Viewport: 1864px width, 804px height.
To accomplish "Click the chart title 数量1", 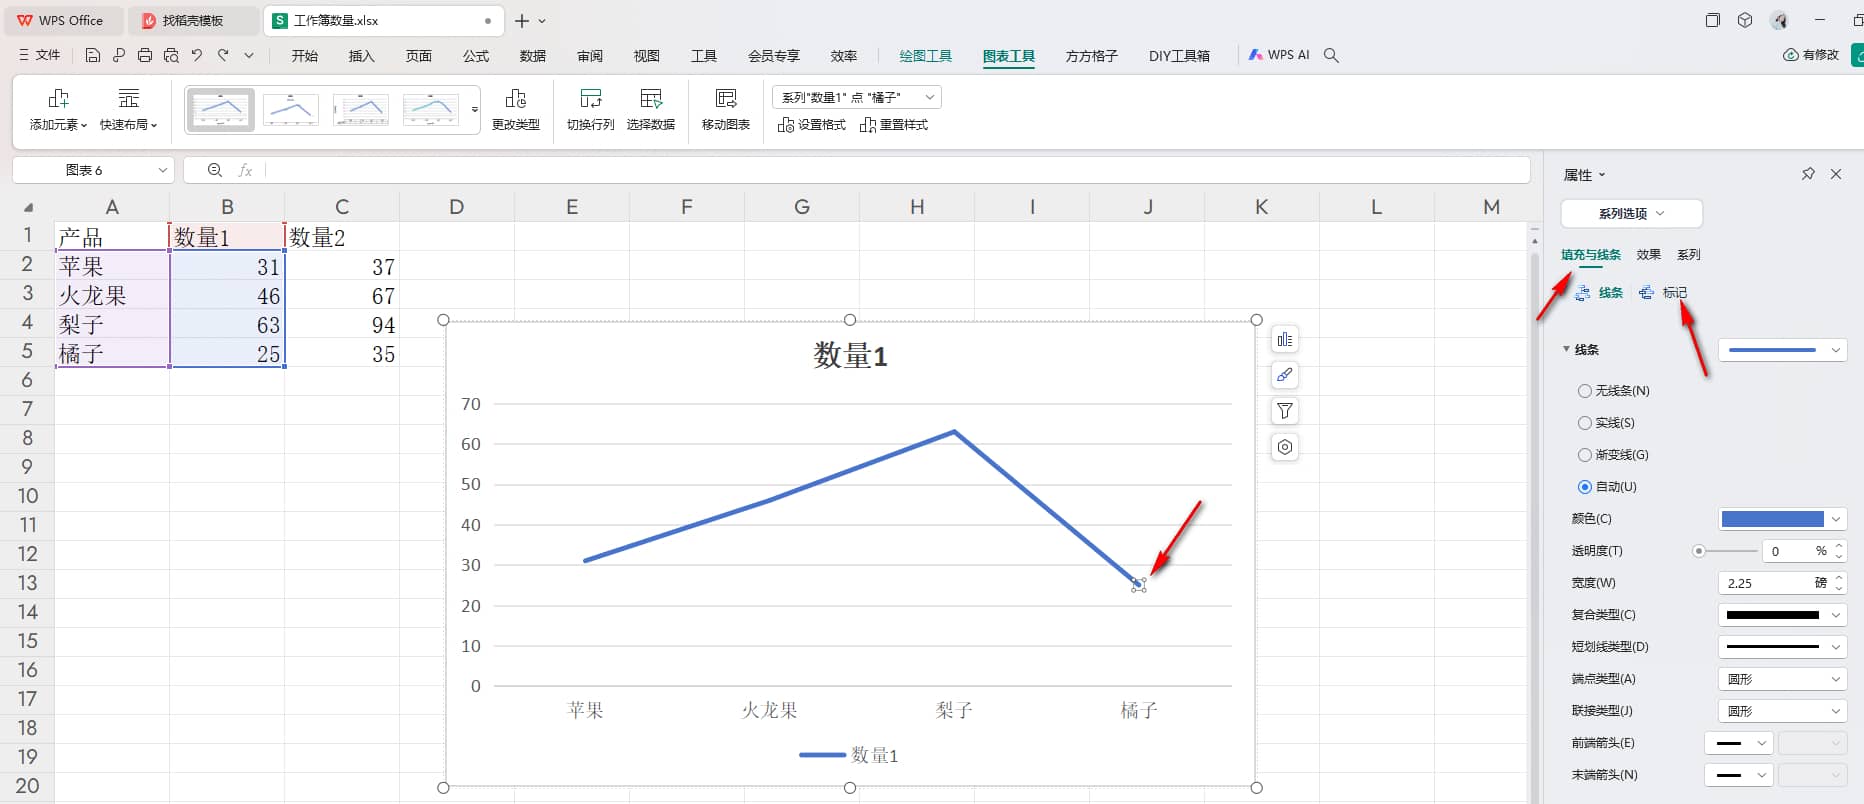I will [850, 356].
